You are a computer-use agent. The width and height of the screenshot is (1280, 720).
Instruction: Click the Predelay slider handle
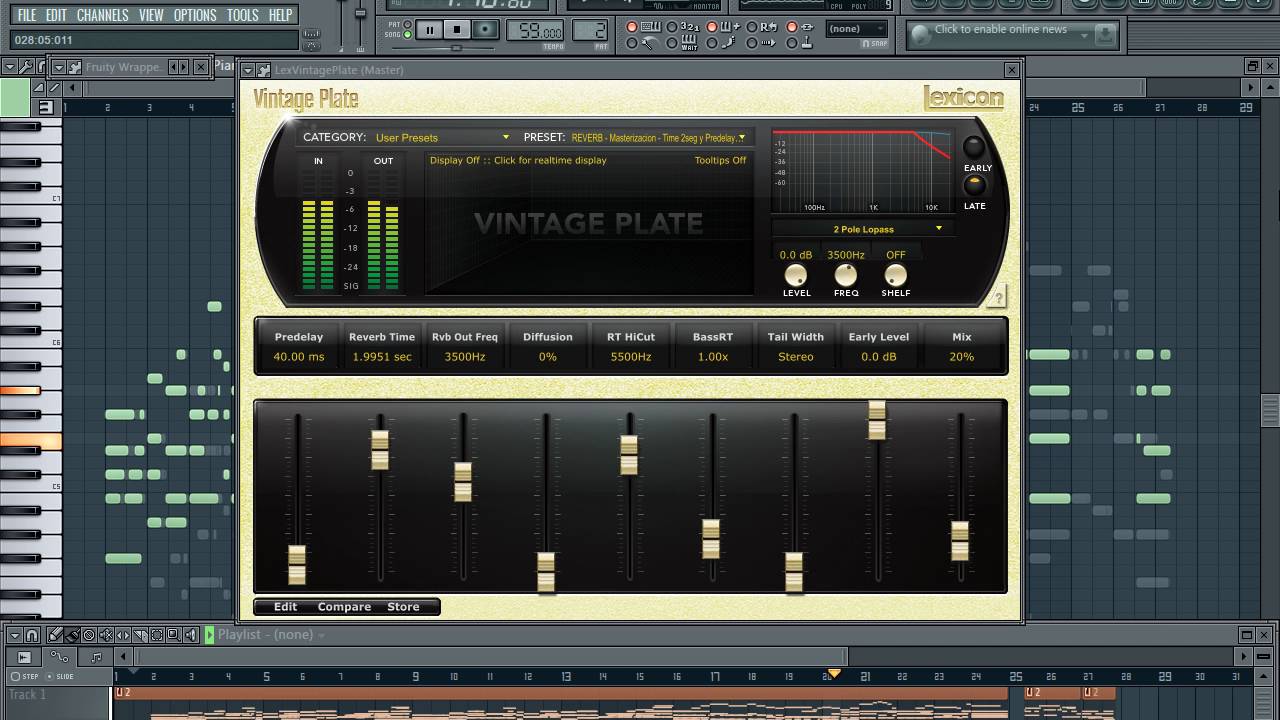click(297, 565)
